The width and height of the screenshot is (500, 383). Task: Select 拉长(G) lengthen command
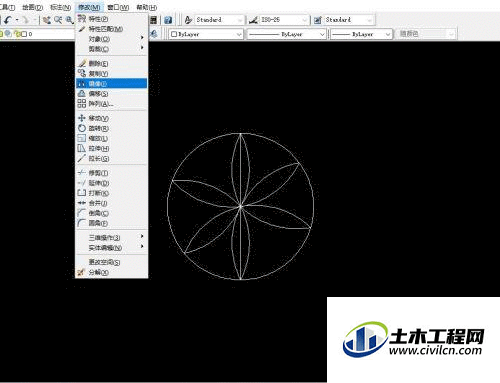click(112, 158)
